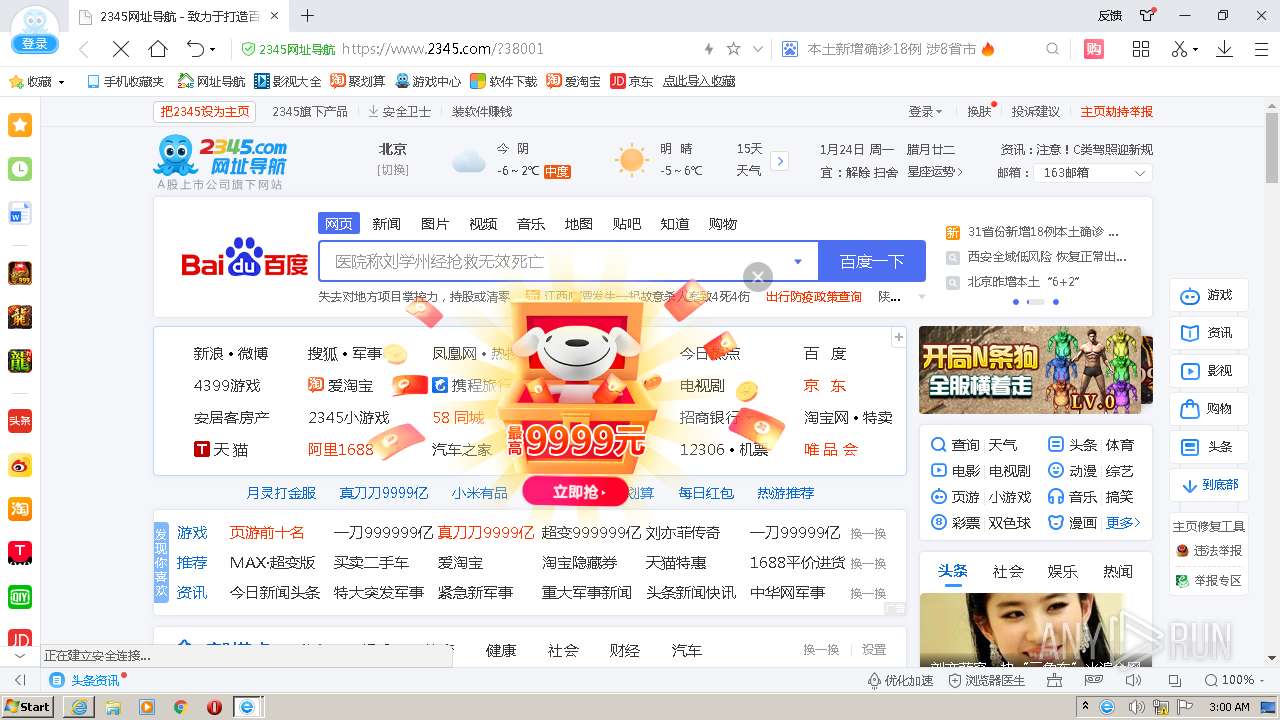
Task: Open the 影视 right side panel button
Action: pyautogui.click(x=1209, y=371)
